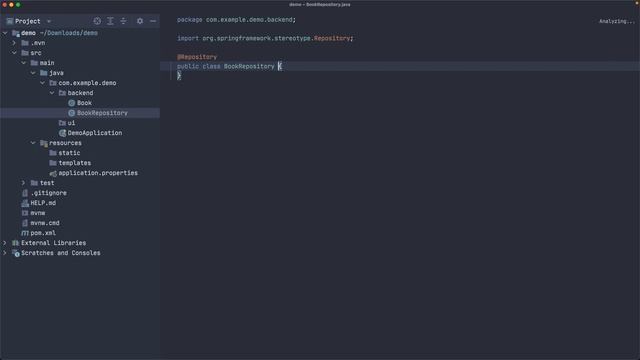Click the .gitignore file icon
640x360 pixels.
coord(25,193)
